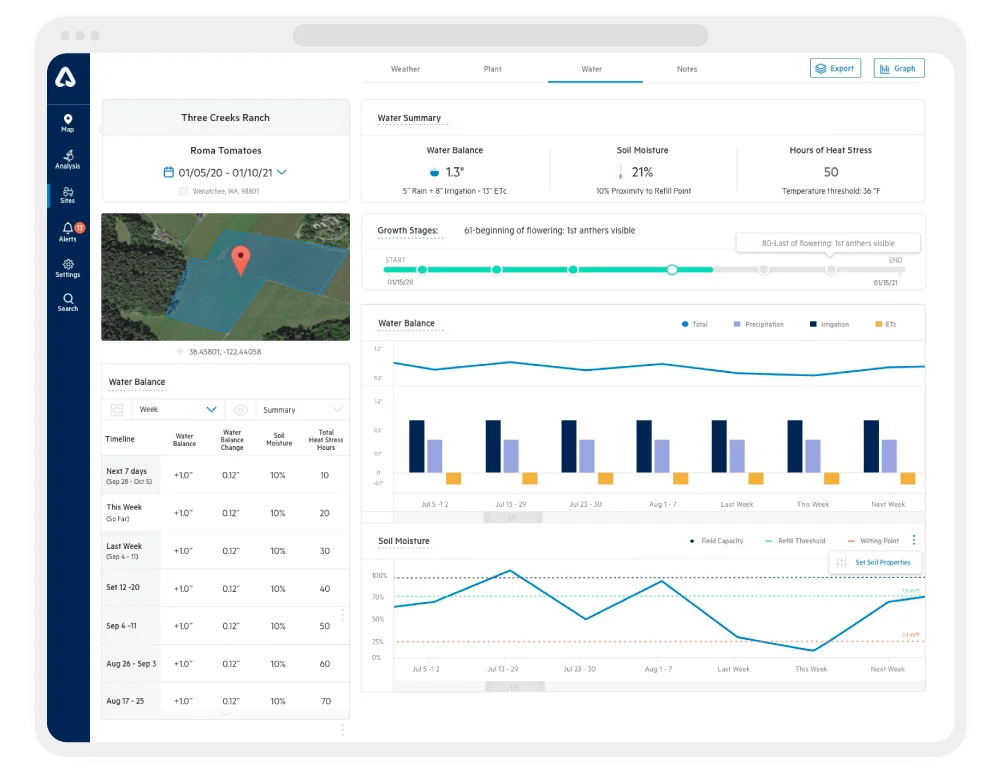The image size is (1001, 780).
Task: Open the Week period dropdown
Action: coord(178,409)
